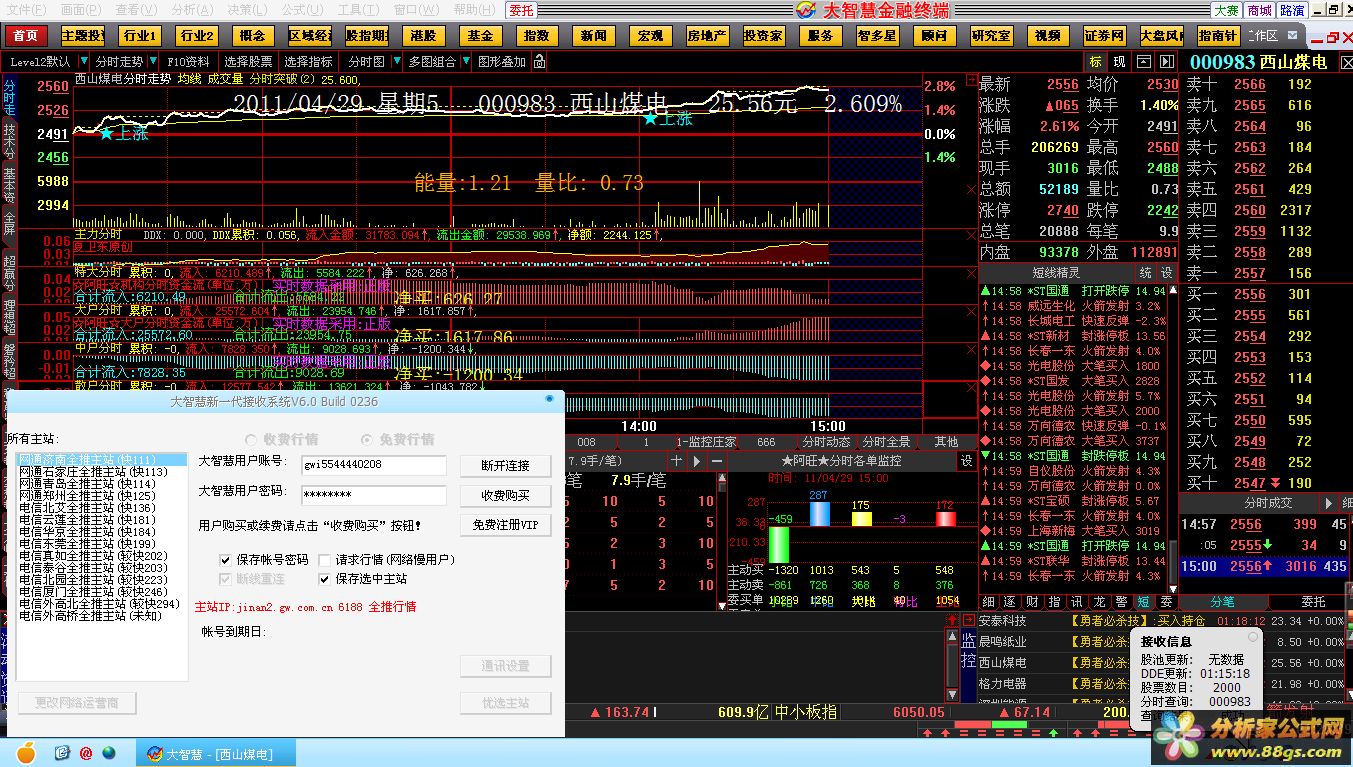Toggle 保存选中主站 checkbox
The image size is (1353, 767).
pos(325,579)
